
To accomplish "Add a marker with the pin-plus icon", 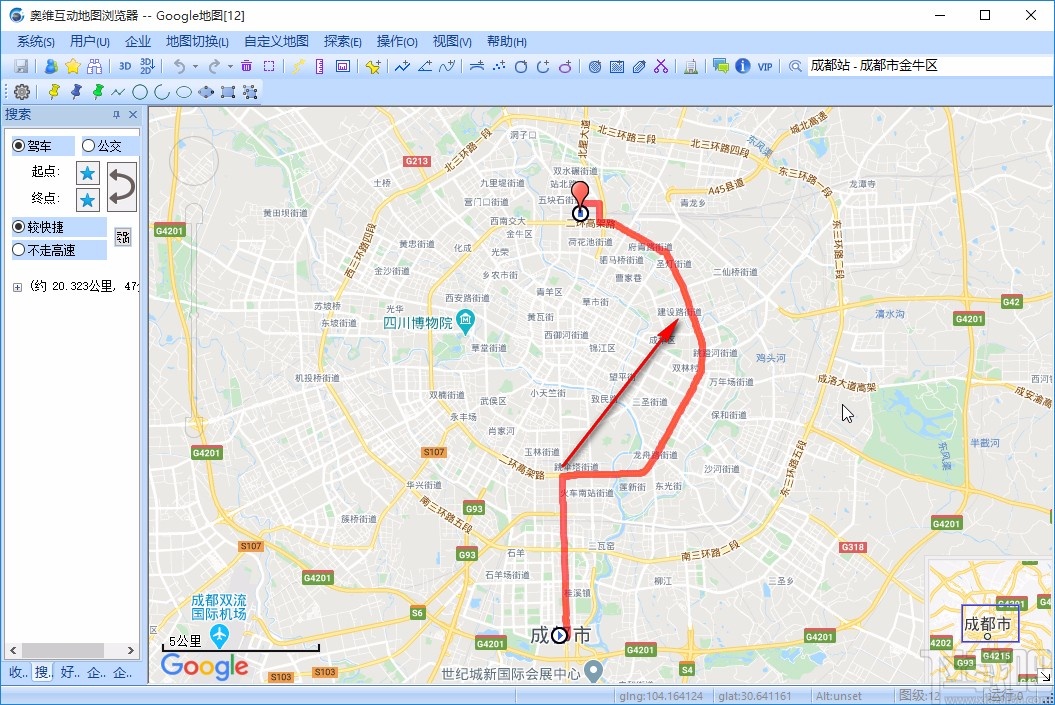I will [373, 66].
